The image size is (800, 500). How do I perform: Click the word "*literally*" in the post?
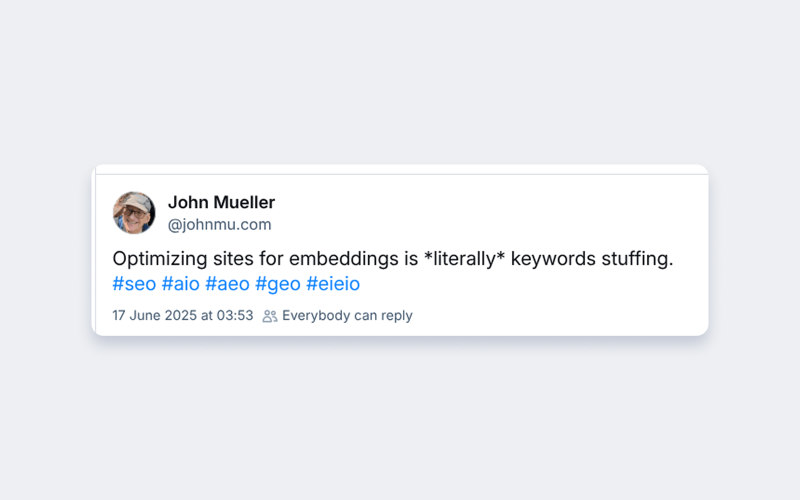click(x=465, y=259)
